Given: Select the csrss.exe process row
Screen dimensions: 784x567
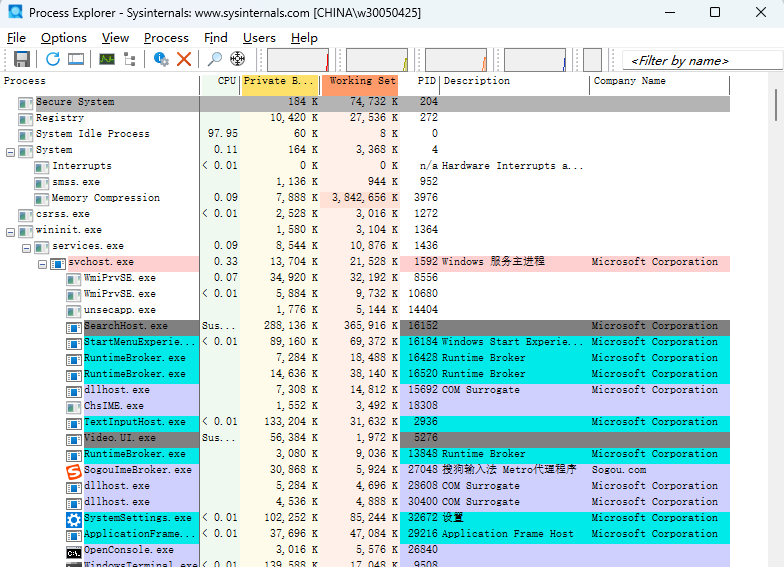Looking at the screenshot, I should (365, 214).
